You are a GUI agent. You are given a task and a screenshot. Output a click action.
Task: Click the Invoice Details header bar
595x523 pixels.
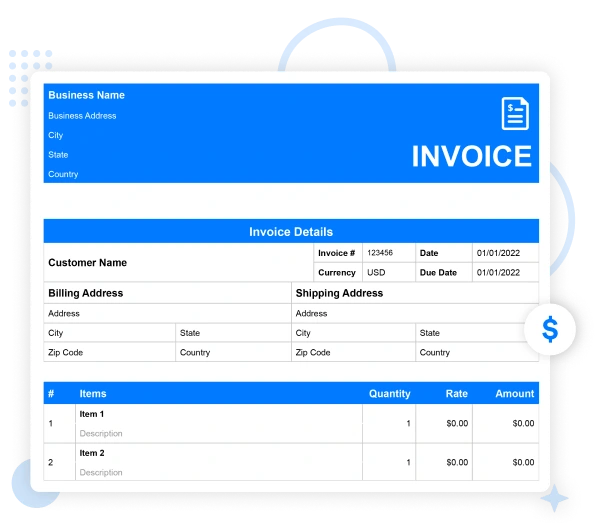click(291, 231)
